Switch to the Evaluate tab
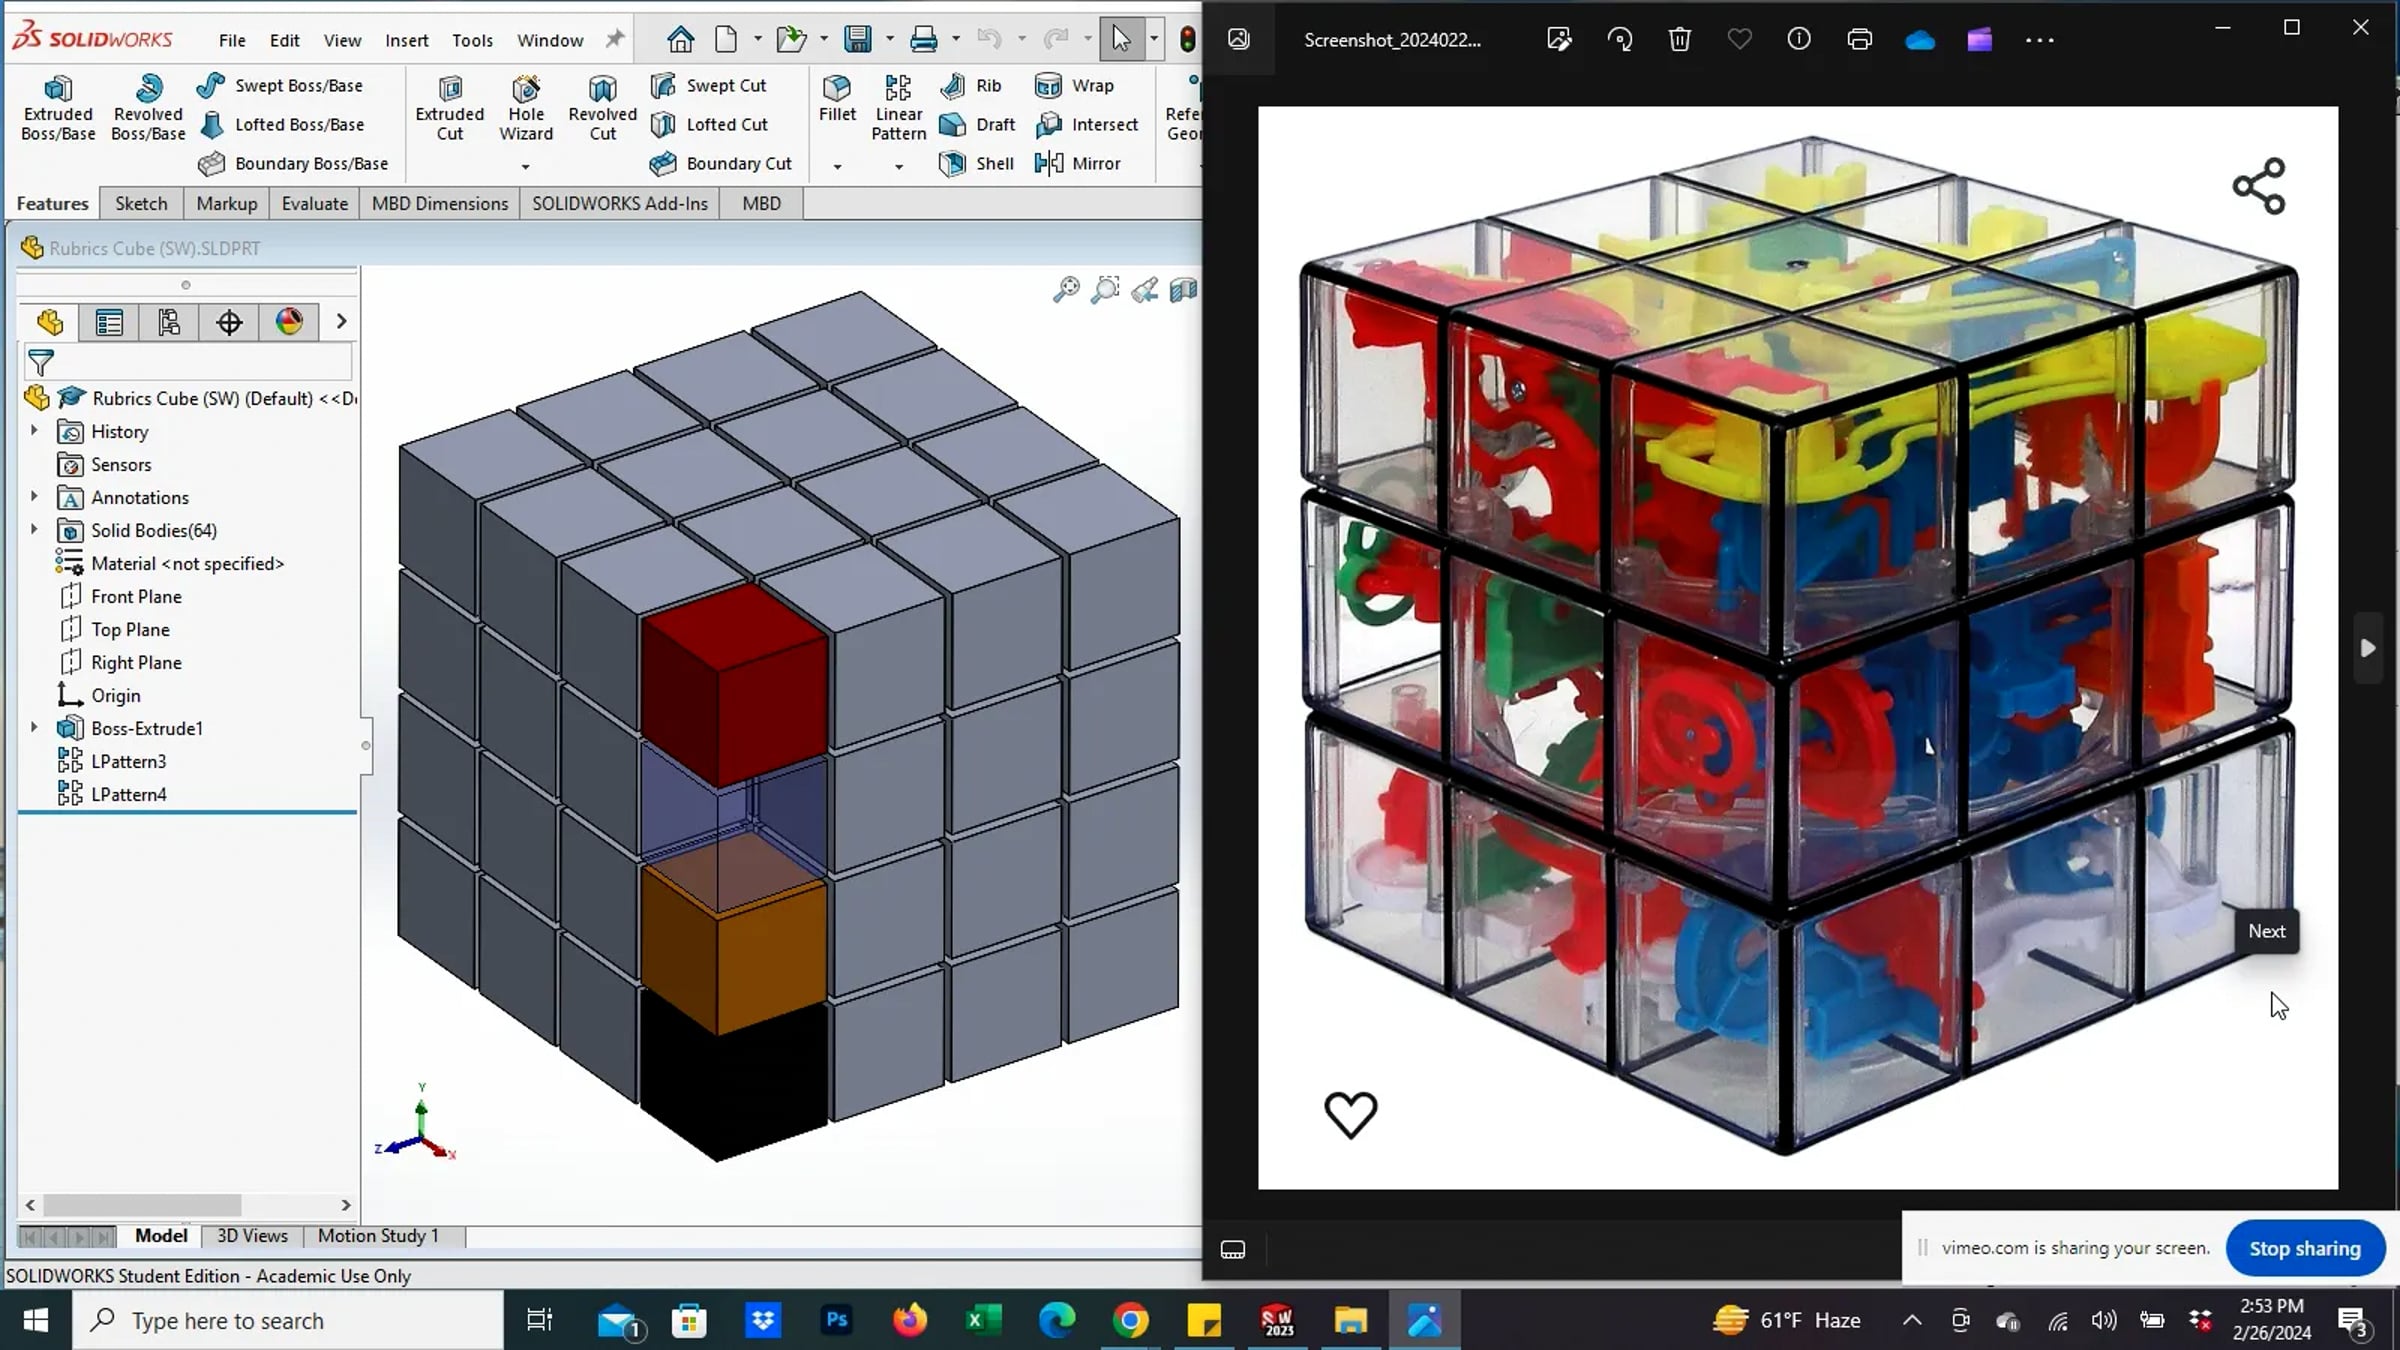Viewport: 2400px width, 1350px height. point(315,203)
